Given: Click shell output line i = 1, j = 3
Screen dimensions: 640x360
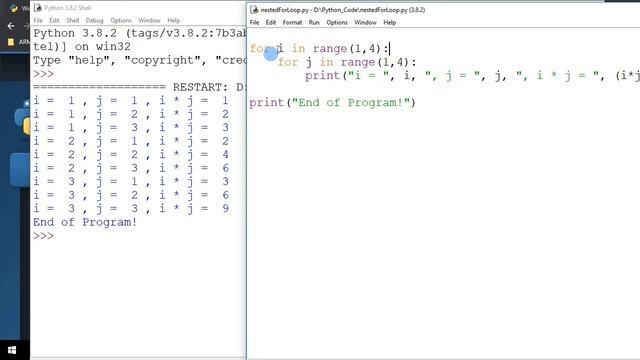Looking at the screenshot, I should [131, 128].
